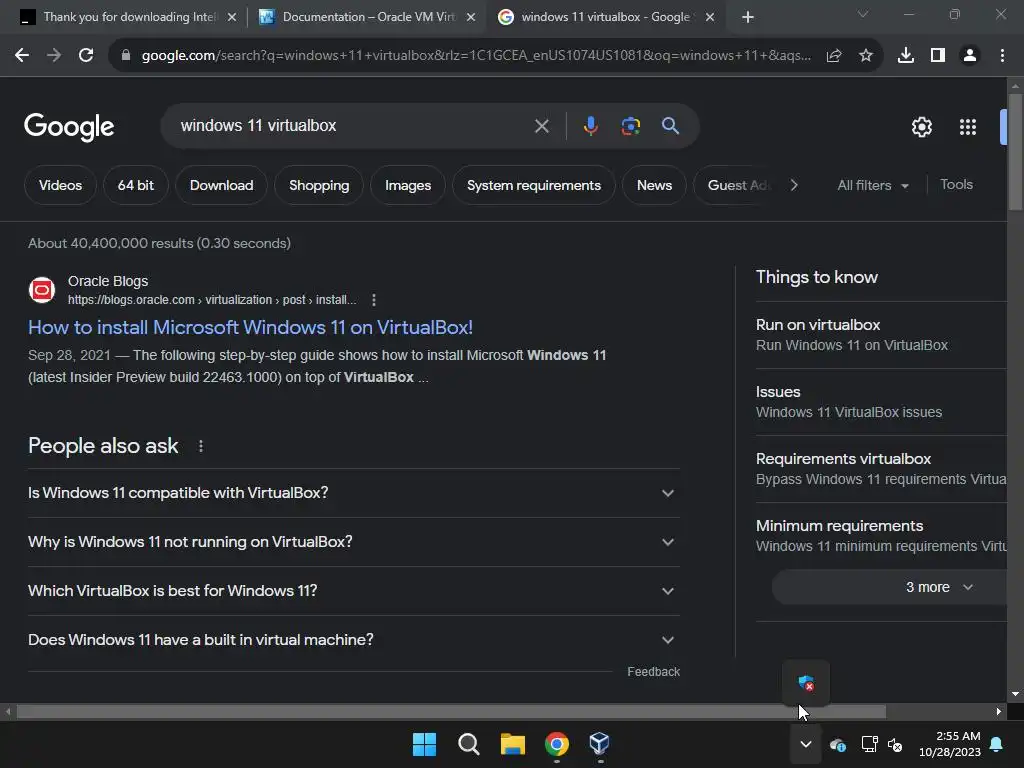Click the vertical scrollbar down arrow
This screenshot has width=1024, height=768.
click(x=1015, y=694)
